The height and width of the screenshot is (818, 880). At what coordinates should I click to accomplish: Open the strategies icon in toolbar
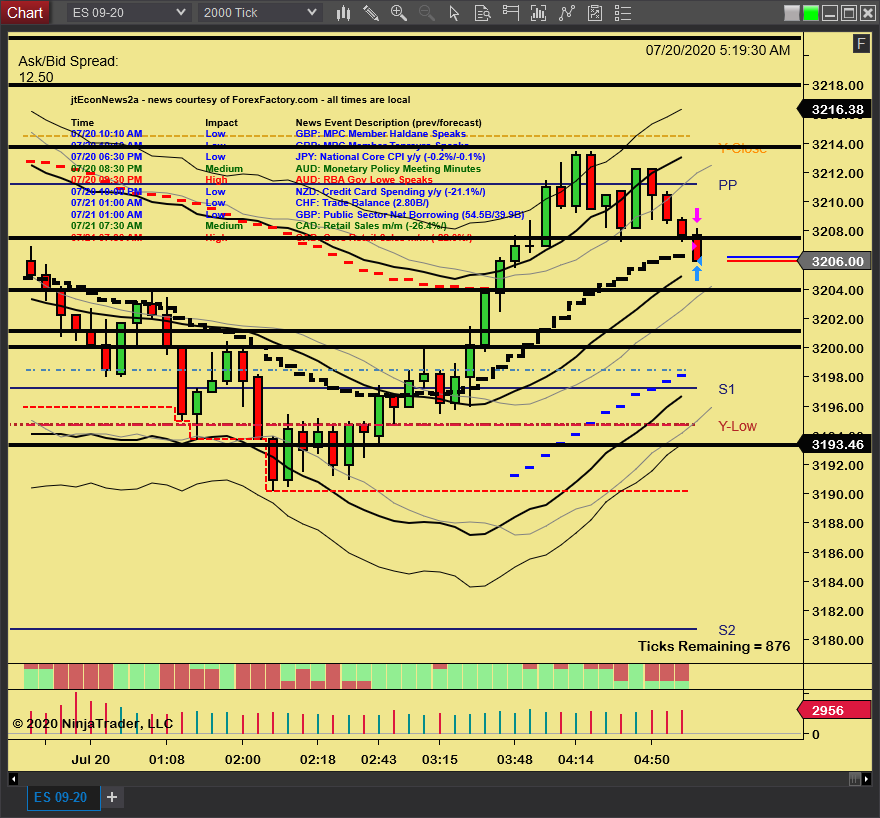point(595,13)
